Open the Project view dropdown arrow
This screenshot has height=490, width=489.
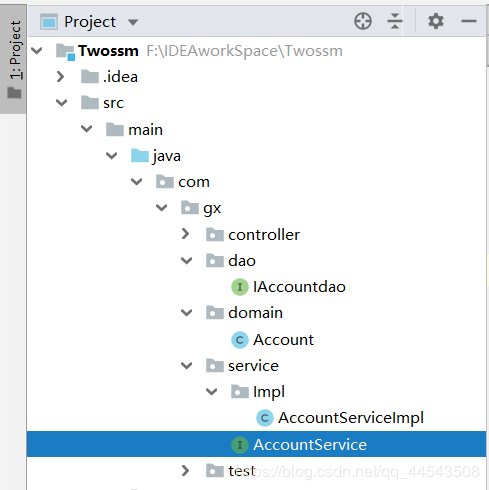tap(133, 22)
